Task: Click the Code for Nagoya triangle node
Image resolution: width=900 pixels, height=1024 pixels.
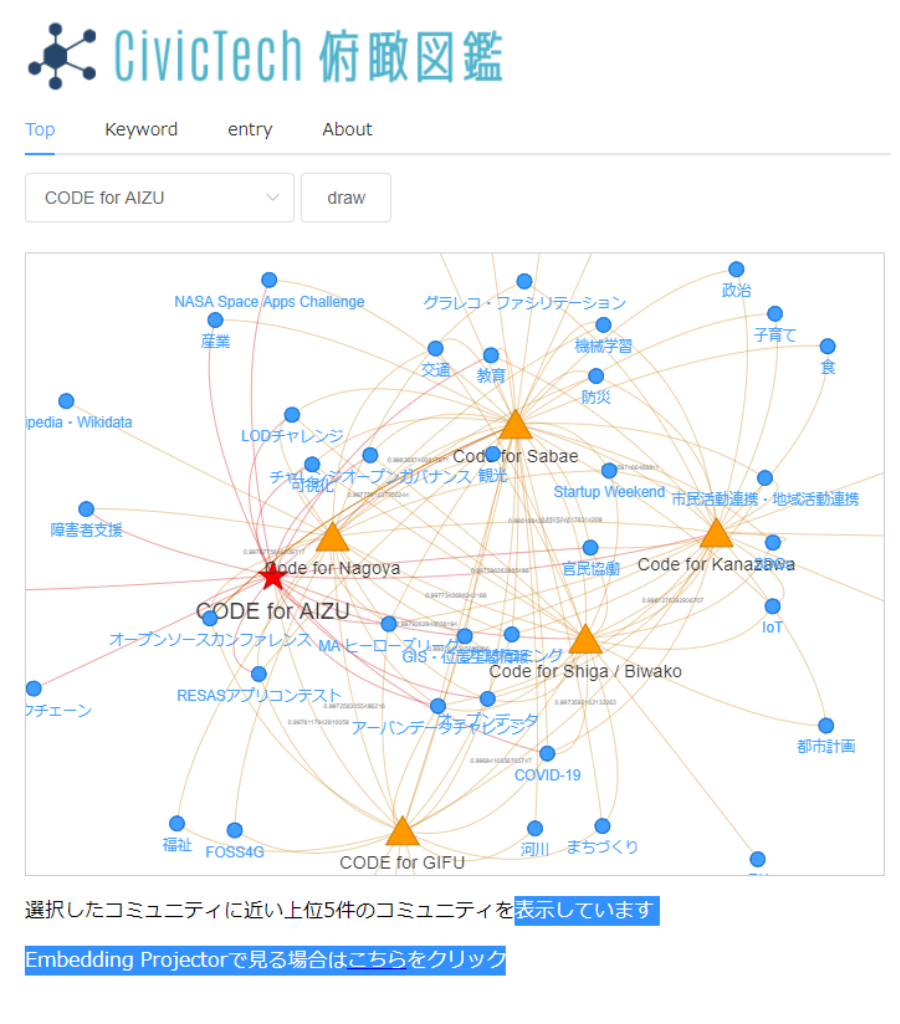Action: tap(332, 537)
